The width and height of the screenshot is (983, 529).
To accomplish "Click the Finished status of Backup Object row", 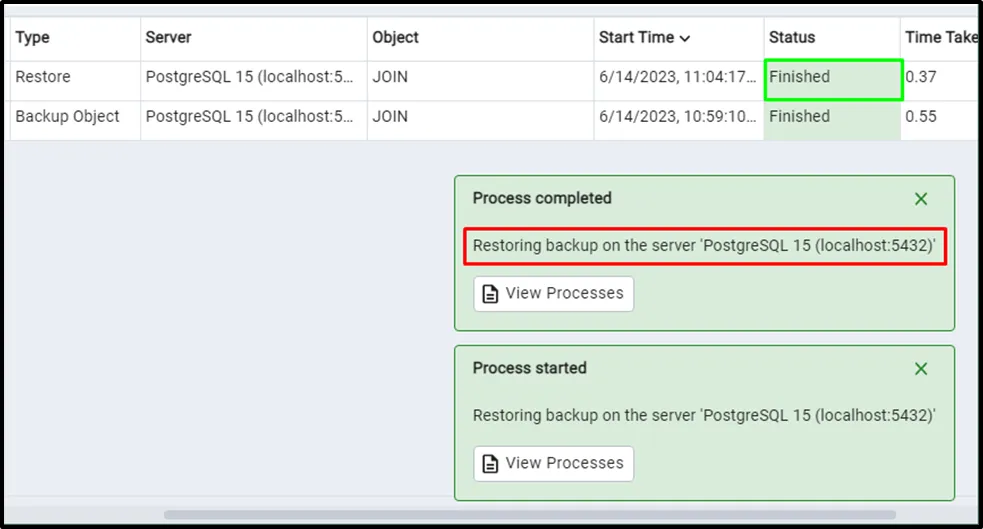I will [800, 116].
